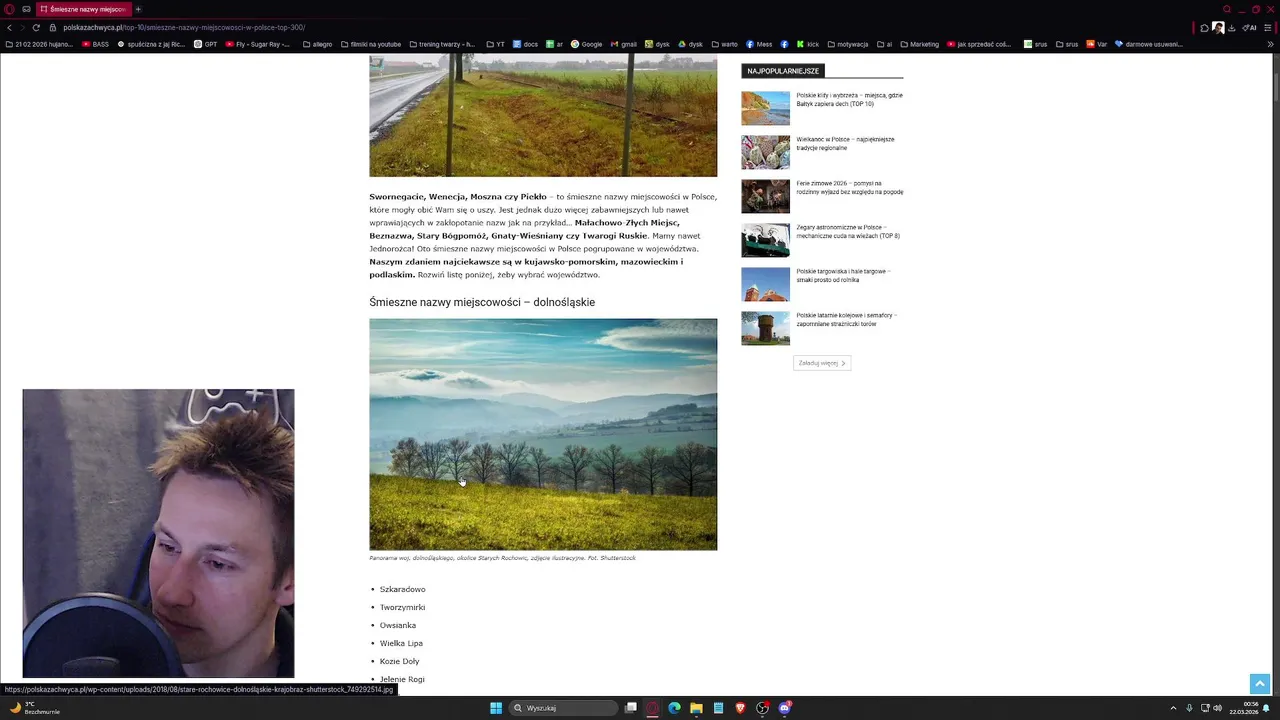Click Szkaradowo list item
This screenshot has width=1280, height=720.
click(x=402, y=589)
